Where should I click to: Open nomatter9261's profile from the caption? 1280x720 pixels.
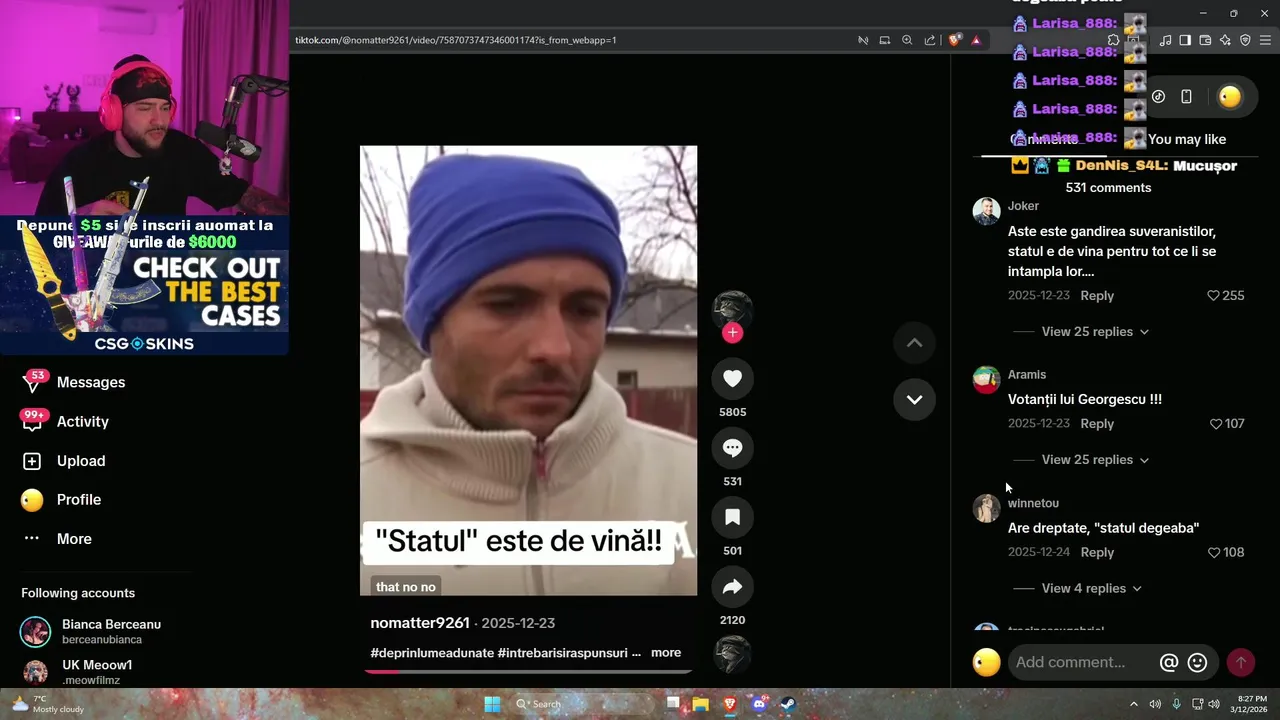point(420,623)
